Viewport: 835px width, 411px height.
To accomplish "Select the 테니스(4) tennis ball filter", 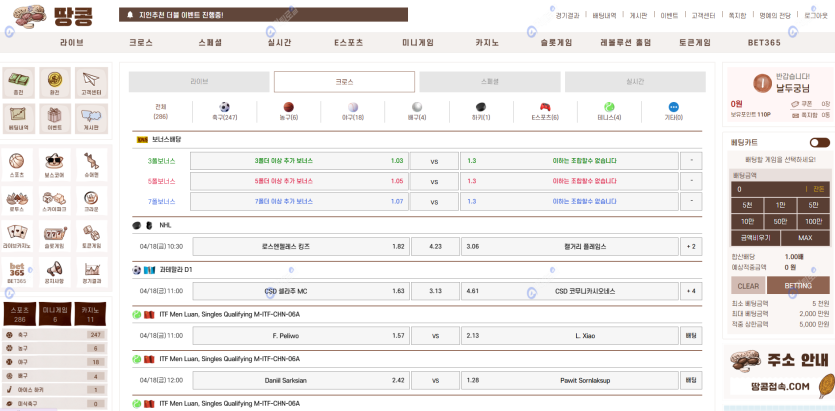I will 609,108.
